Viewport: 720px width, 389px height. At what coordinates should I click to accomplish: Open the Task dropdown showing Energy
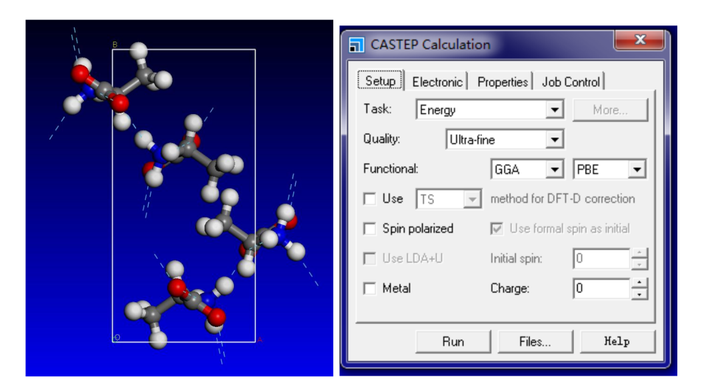point(490,110)
